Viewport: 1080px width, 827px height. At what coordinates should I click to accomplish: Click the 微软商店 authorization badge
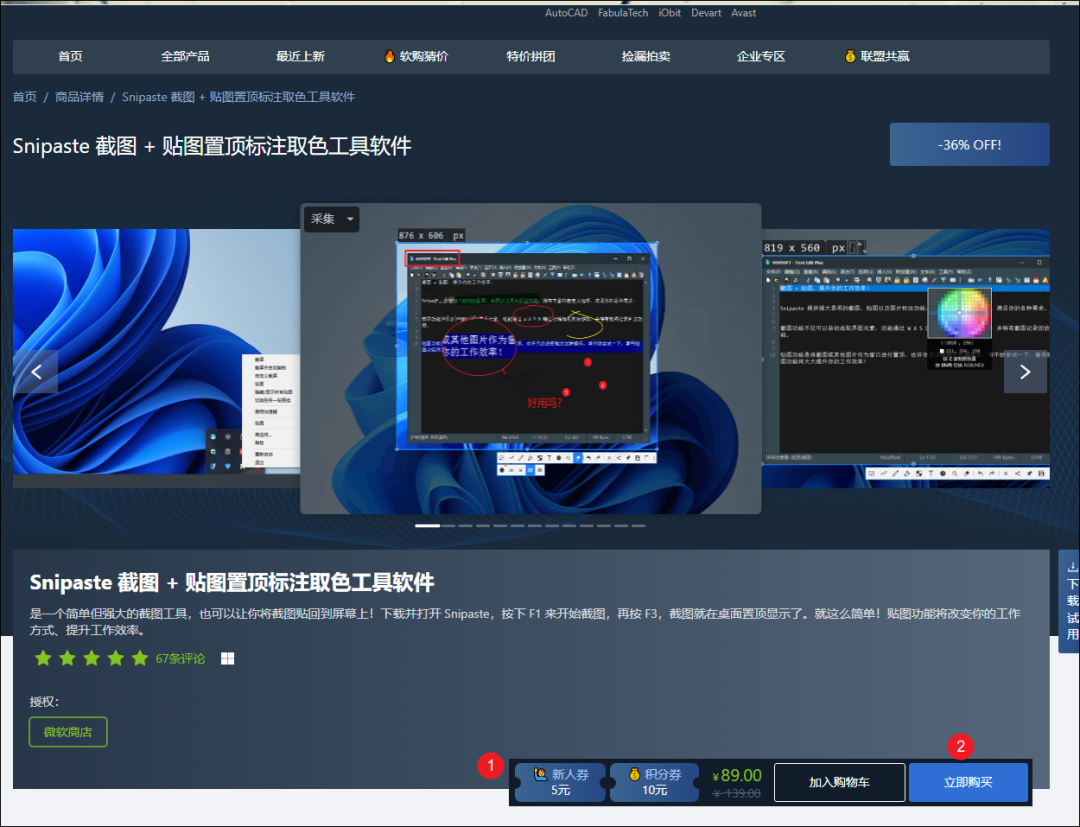(67, 732)
